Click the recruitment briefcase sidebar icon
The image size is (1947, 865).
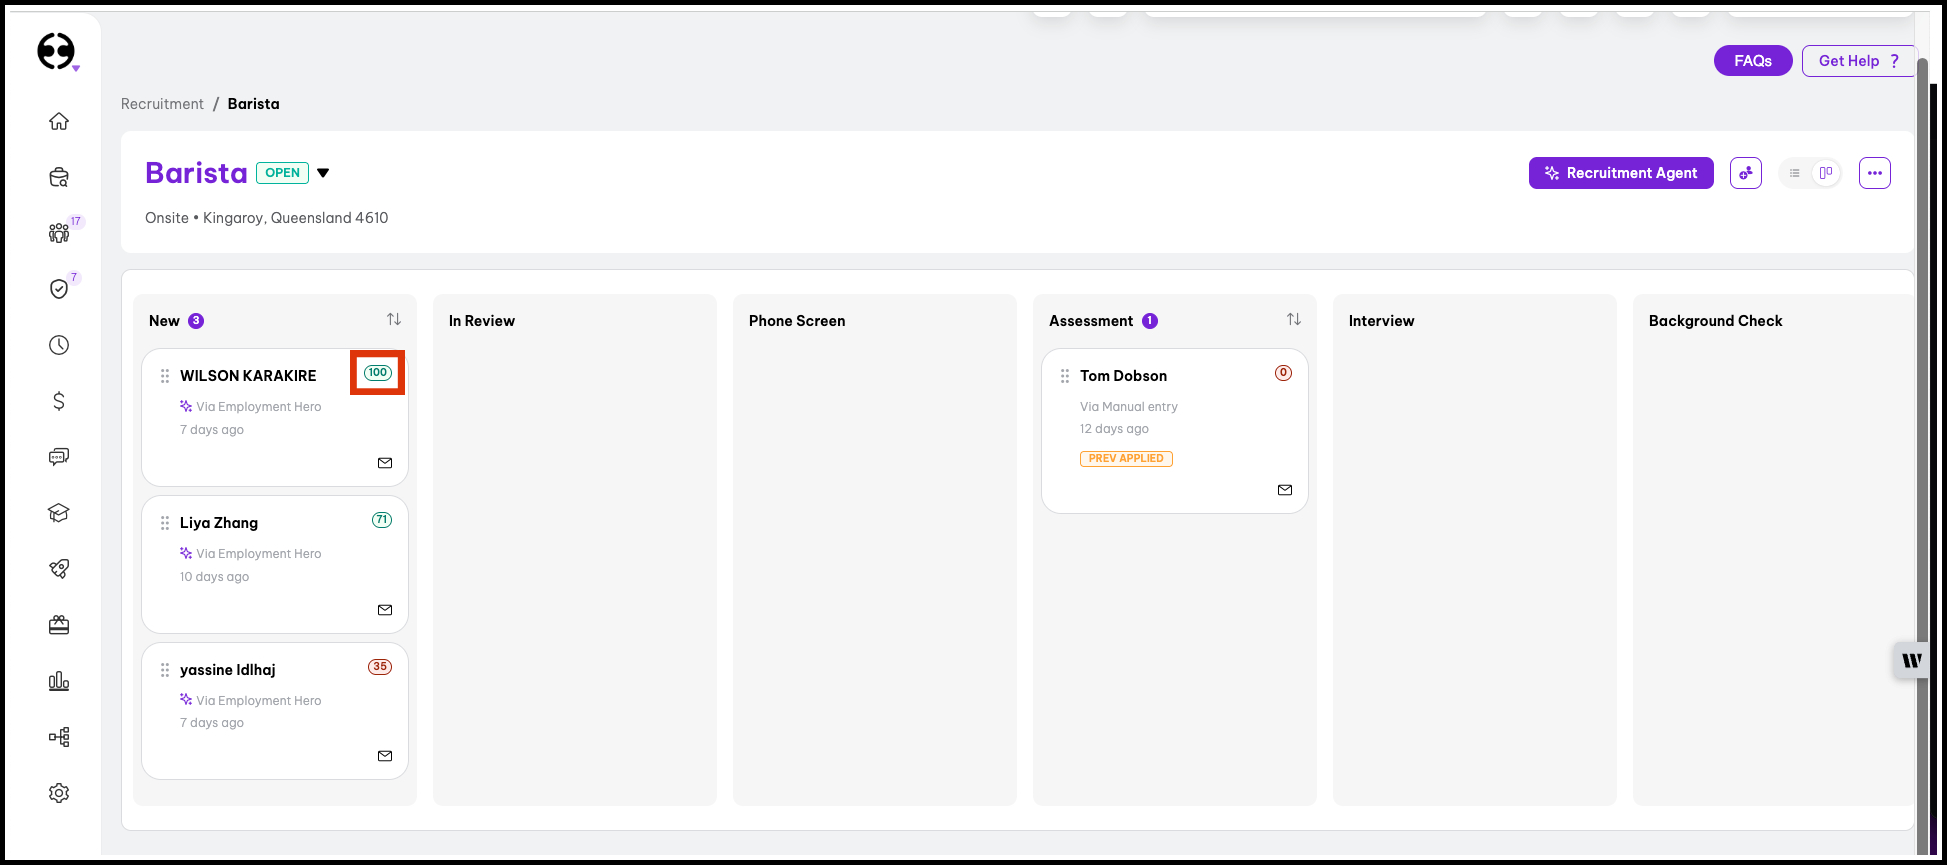(x=59, y=177)
